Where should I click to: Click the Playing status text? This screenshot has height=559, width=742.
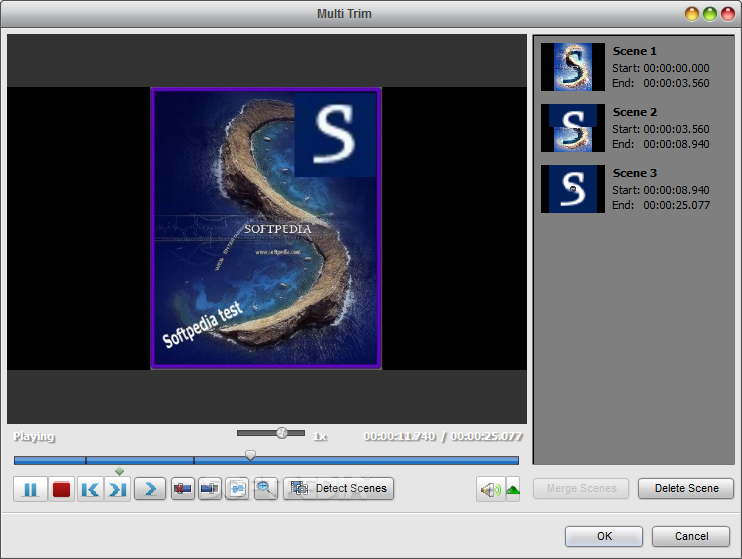34,436
